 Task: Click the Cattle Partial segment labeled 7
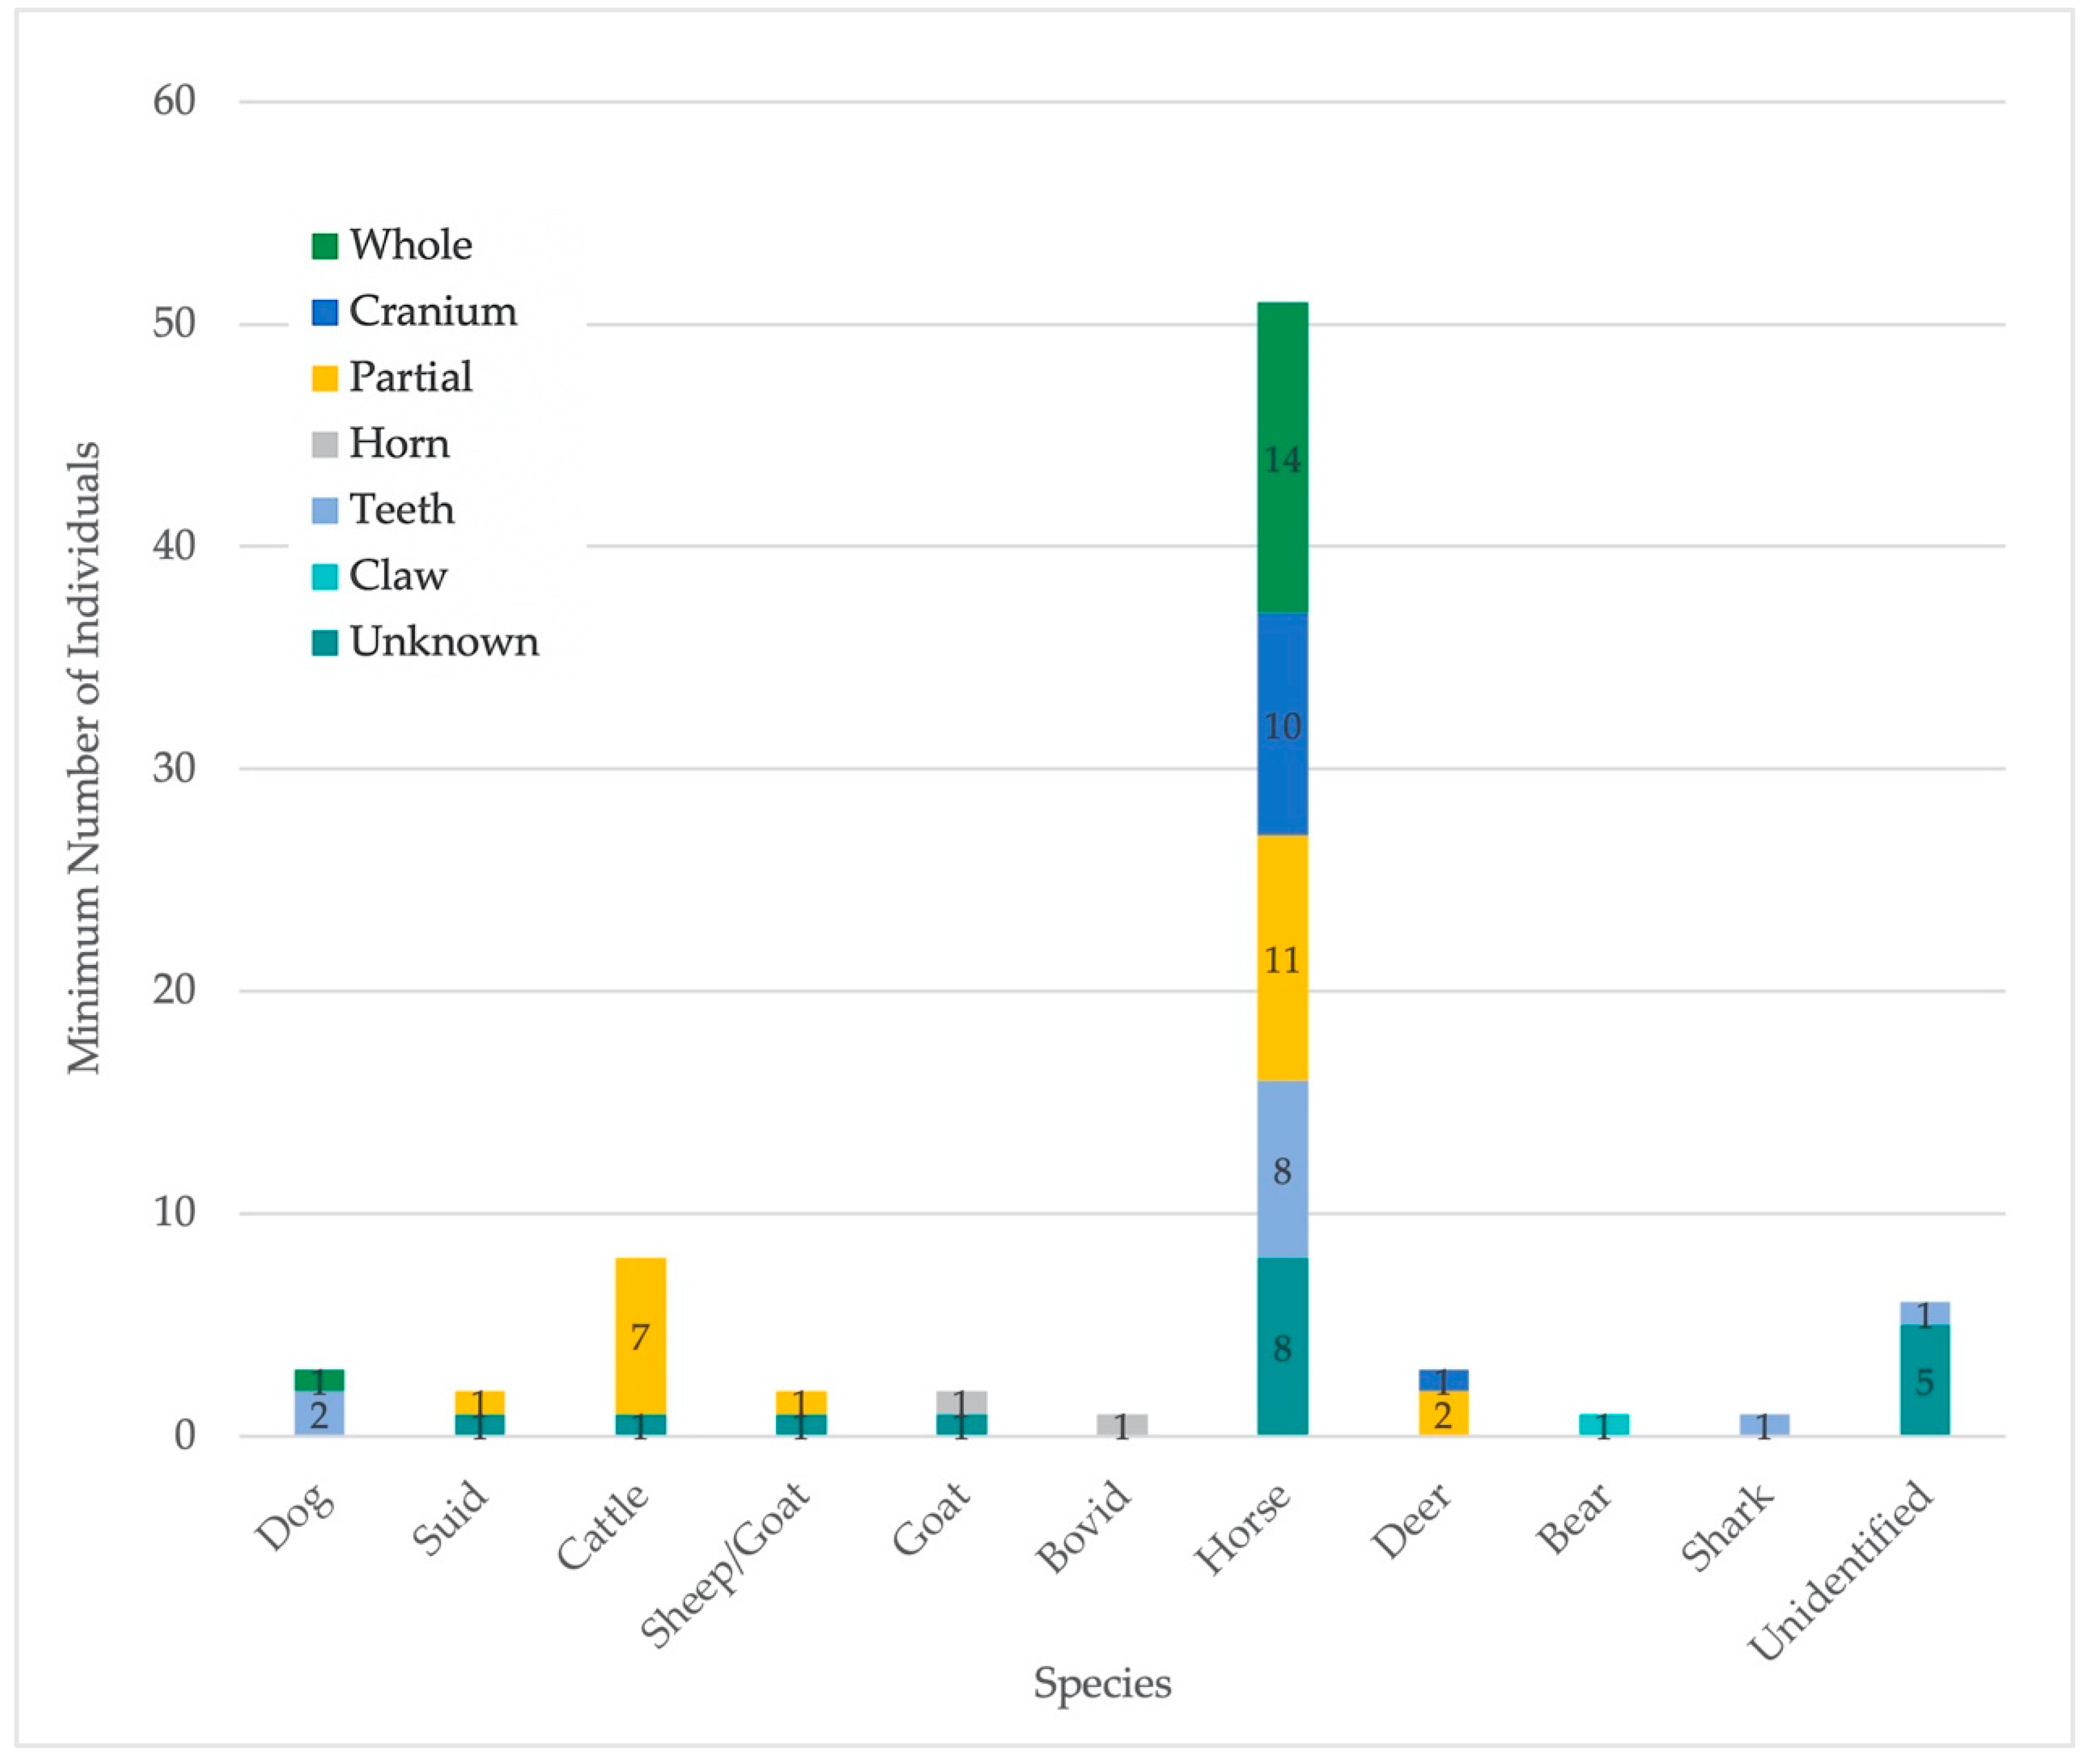click(640, 1335)
